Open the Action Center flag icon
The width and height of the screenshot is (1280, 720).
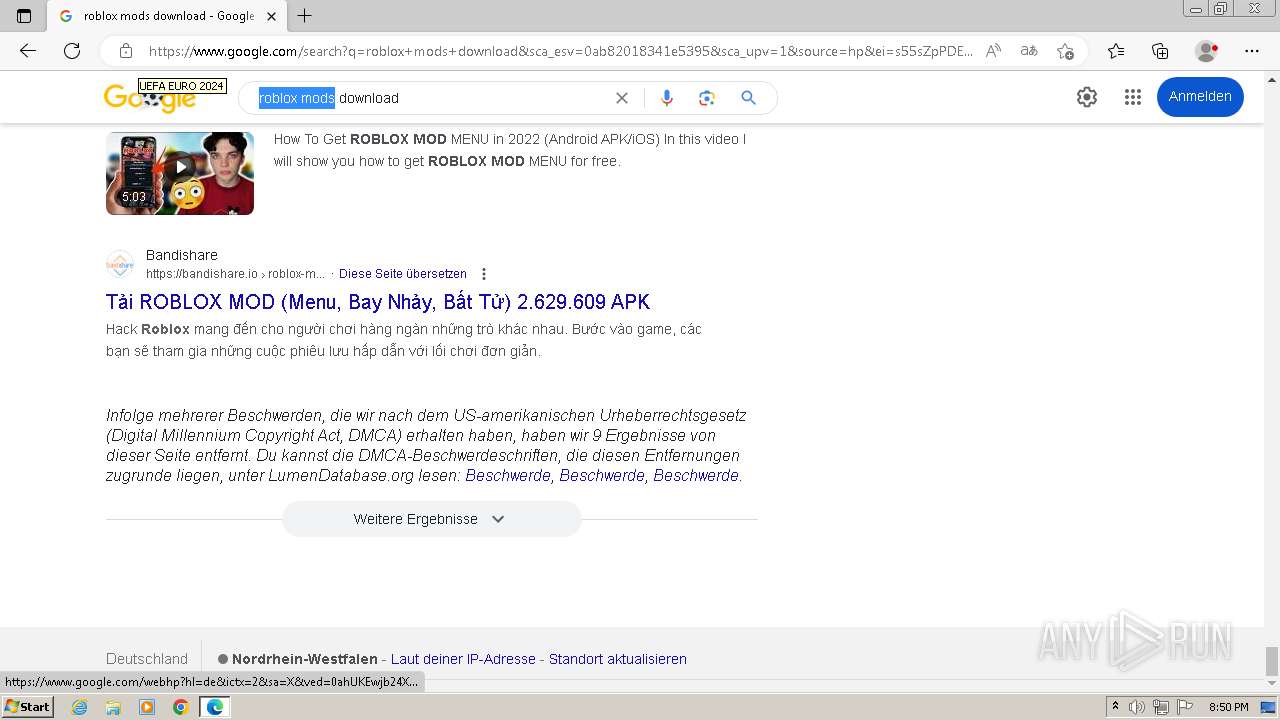tap(1183, 707)
